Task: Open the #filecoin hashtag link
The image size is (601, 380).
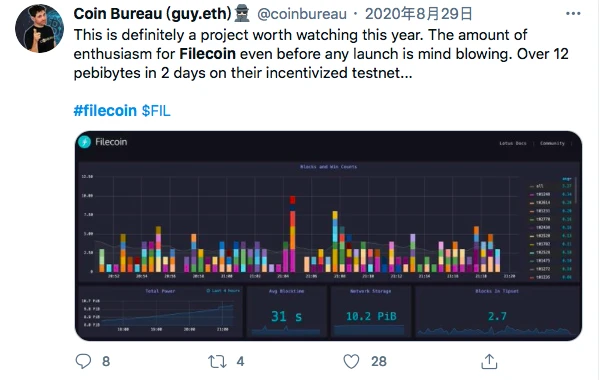Action: (105, 110)
